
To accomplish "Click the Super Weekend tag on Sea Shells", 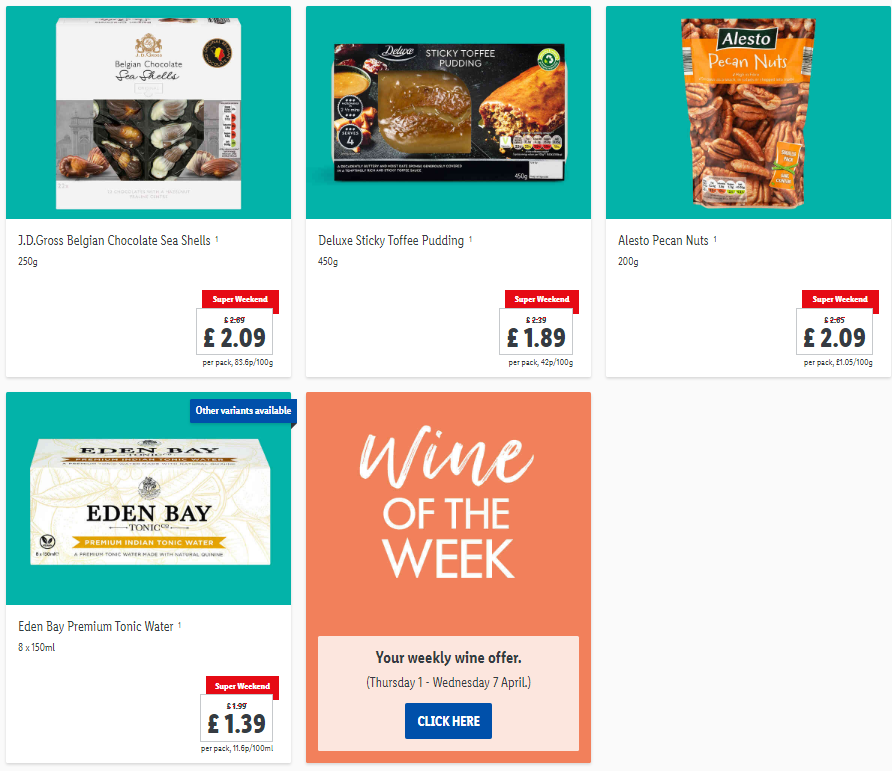I will coord(240,299).
